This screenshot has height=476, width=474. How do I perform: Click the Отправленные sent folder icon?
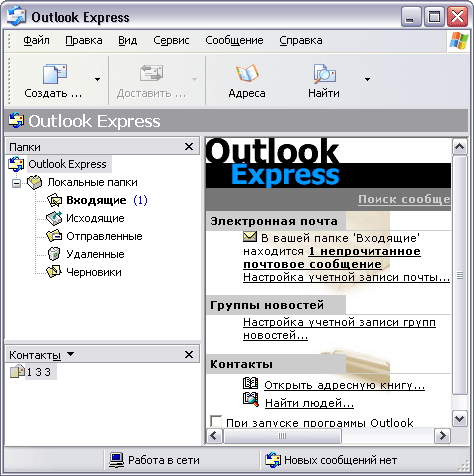pos(54,236)
